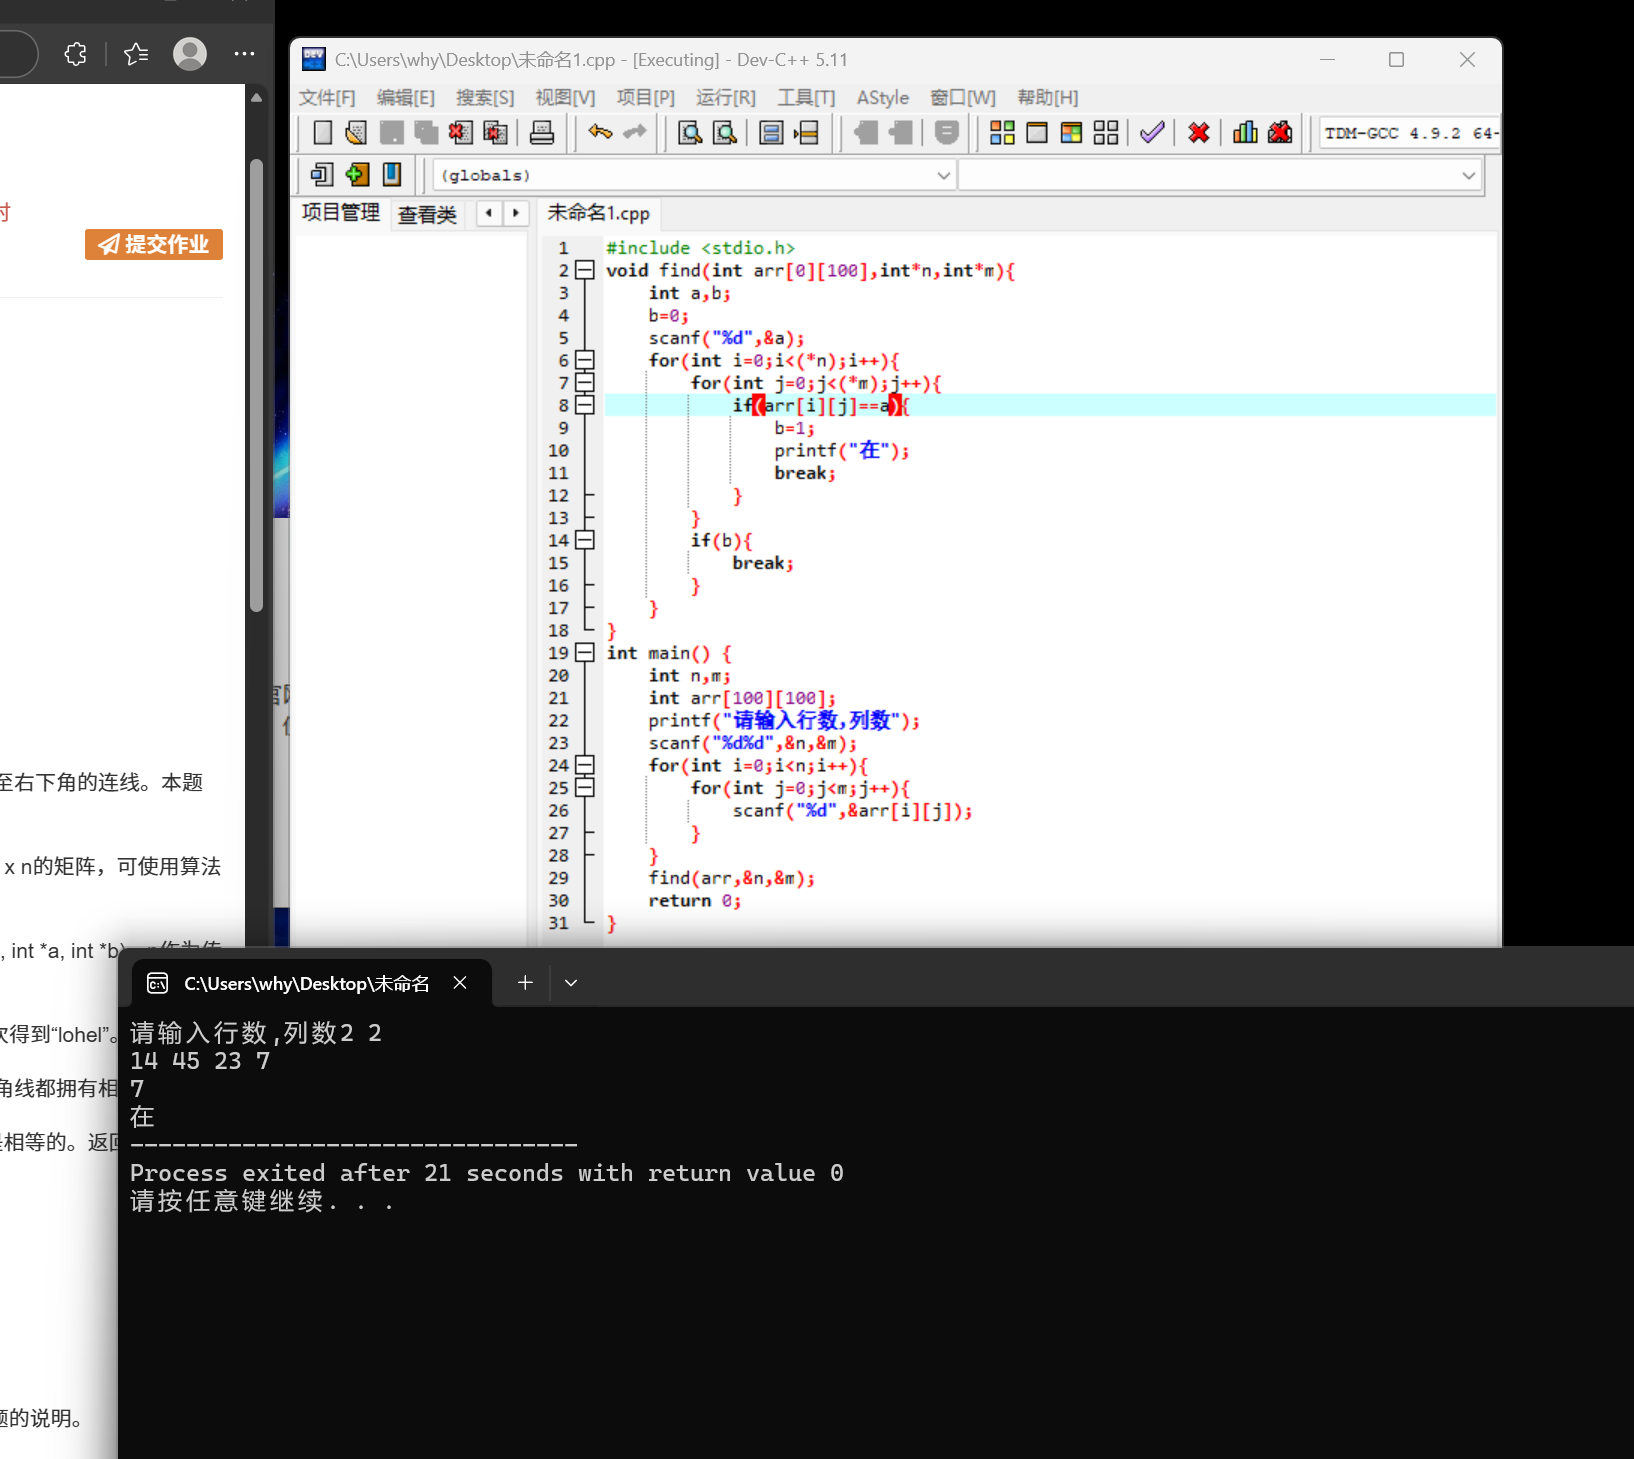The height and width of the screenshot is (1459, 1634).
Task: Click the Insert icon in second toolbar row
Action: click(321, 175)
